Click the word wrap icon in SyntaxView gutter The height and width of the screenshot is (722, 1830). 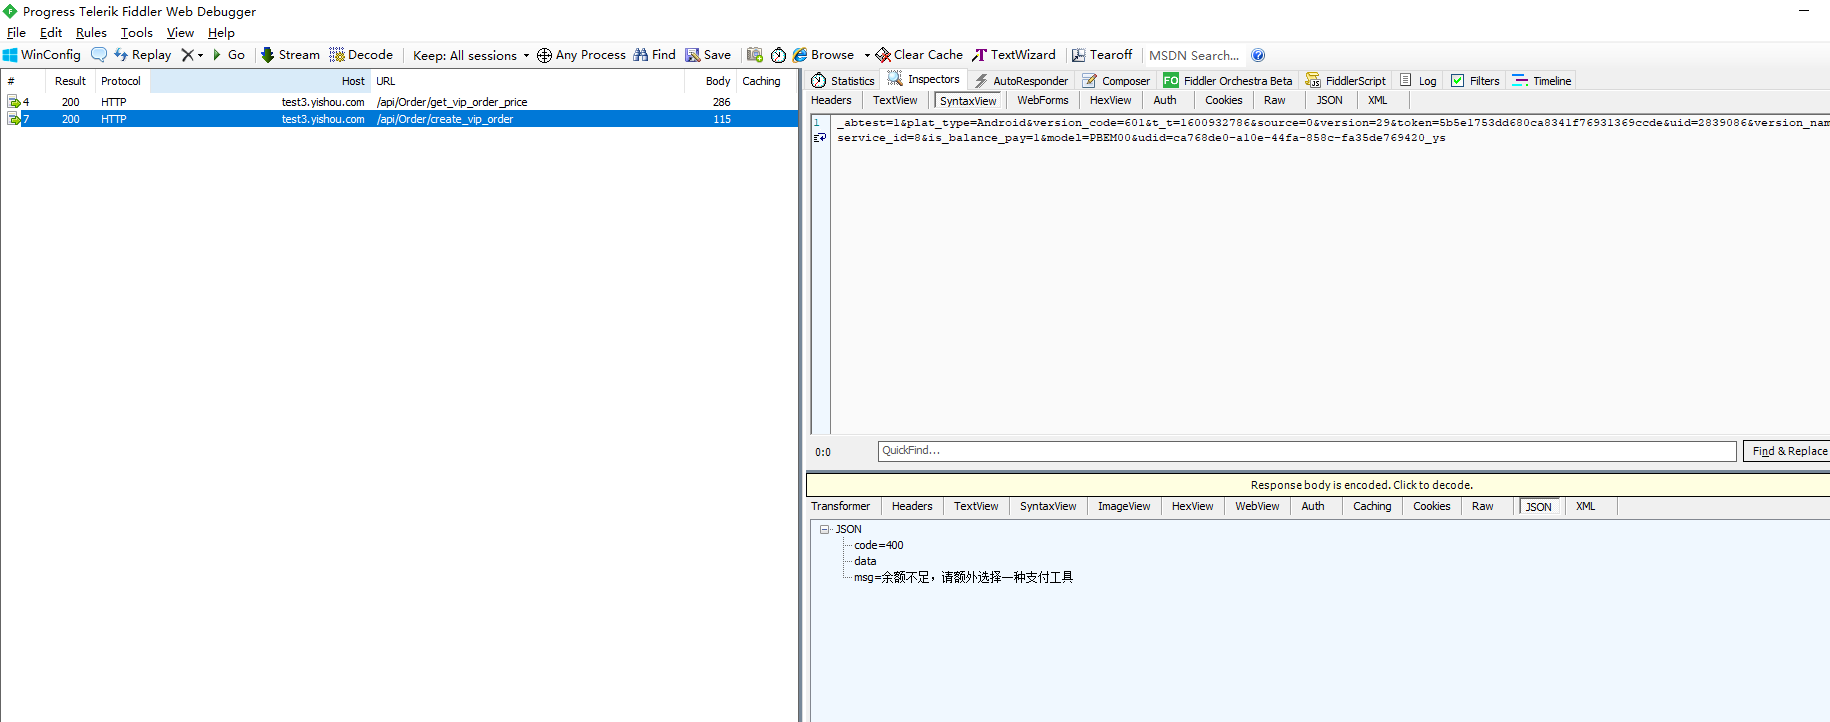(x=820, y=138)
